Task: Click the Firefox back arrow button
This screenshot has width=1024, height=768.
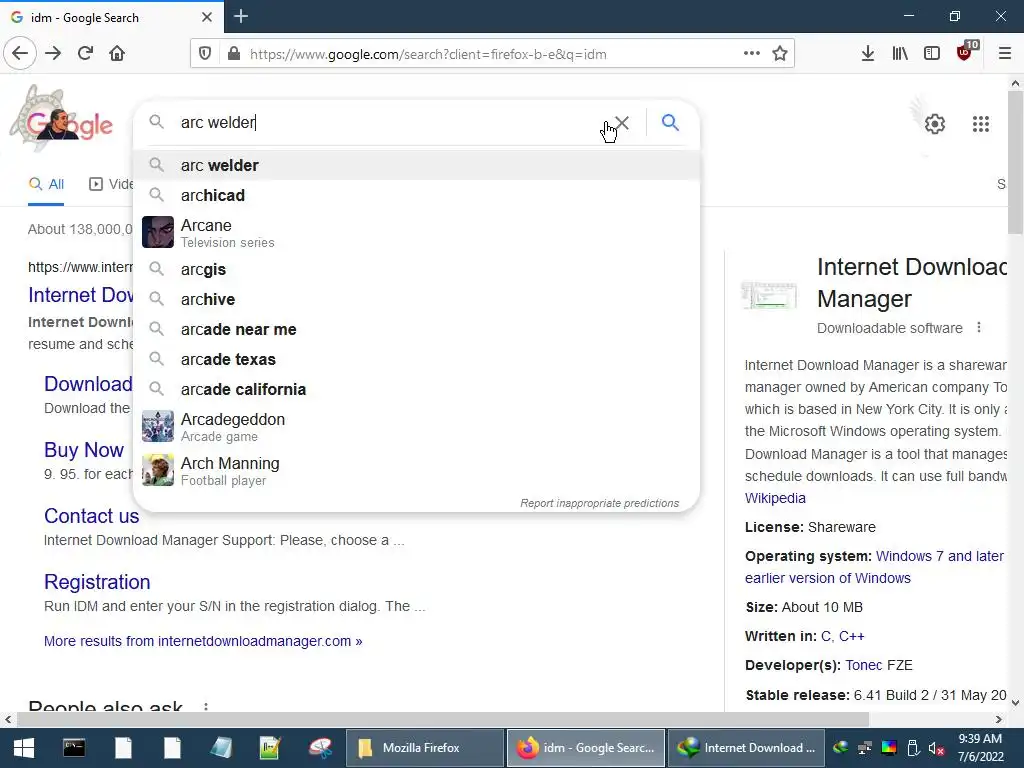Action: 20,54
